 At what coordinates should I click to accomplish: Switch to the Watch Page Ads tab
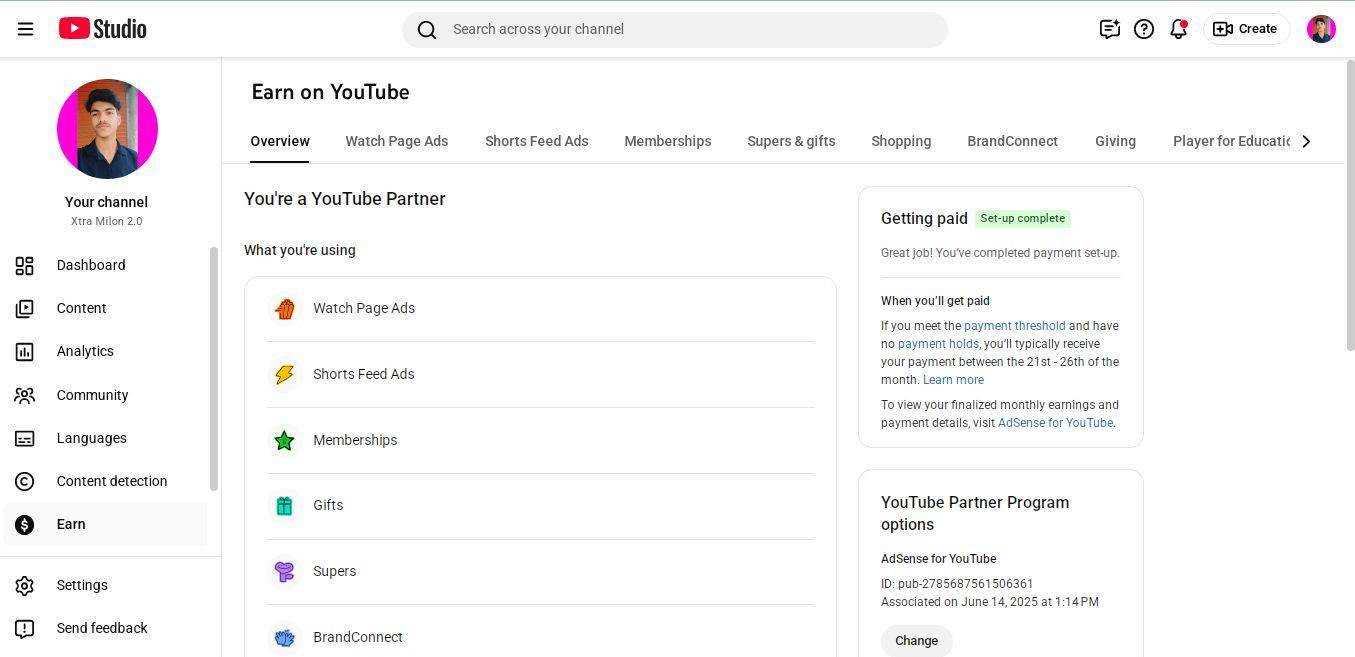coord(396,141)
